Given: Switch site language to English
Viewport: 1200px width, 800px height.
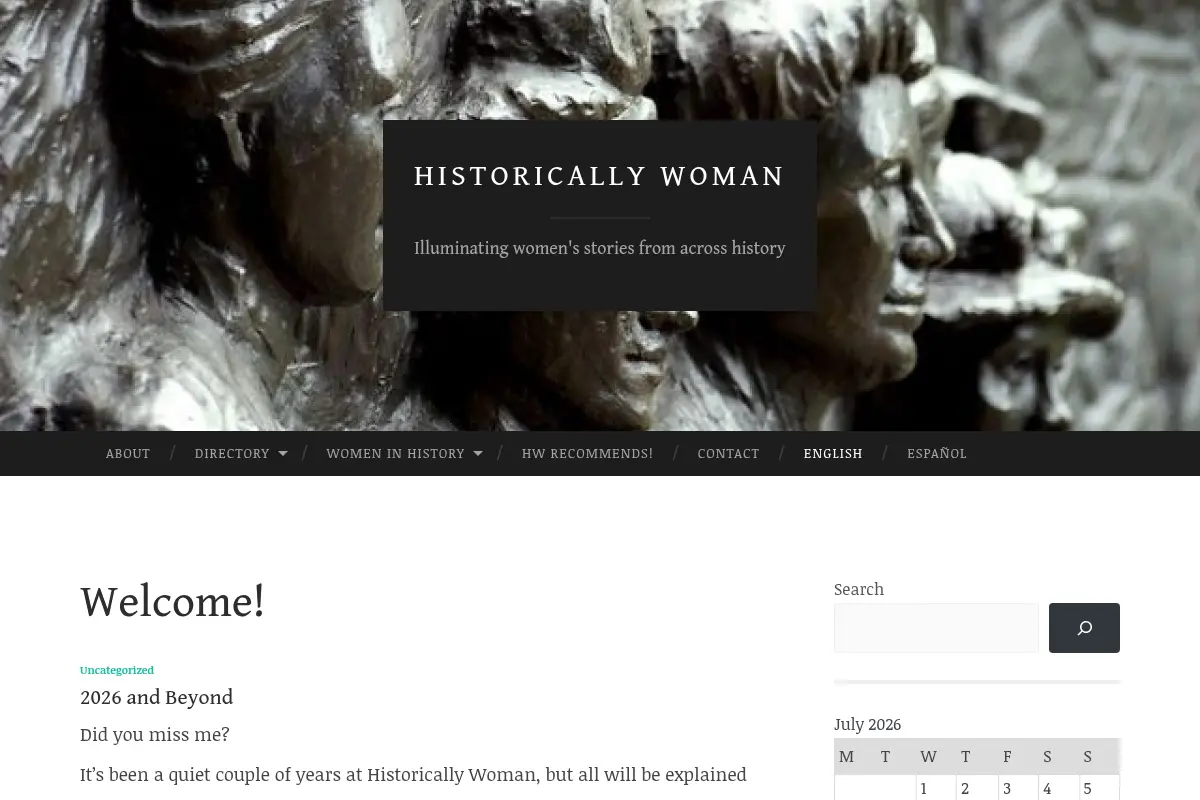Looking at the screenshot, I should click(833, 453).
